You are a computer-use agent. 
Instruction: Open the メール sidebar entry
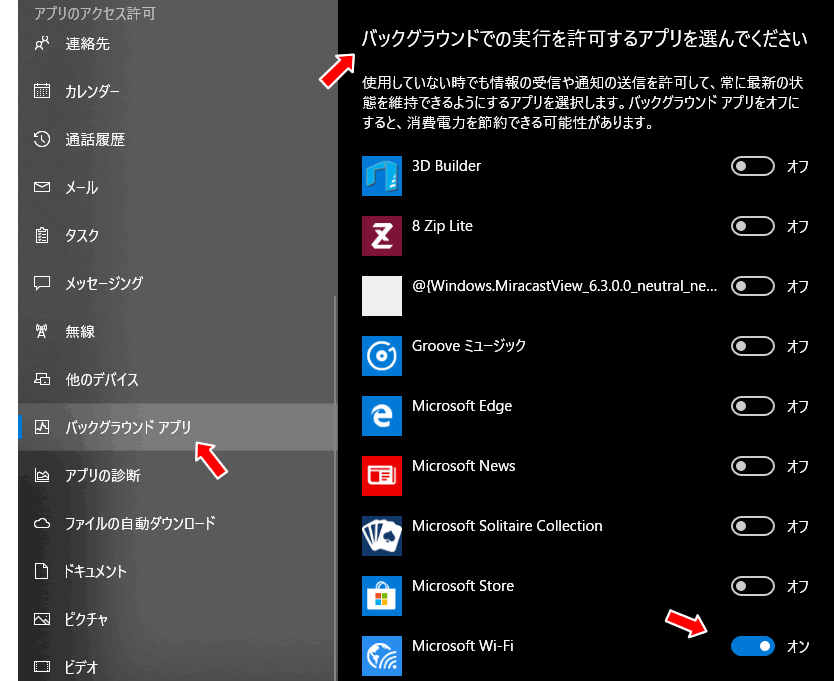(x=178, y=187)
